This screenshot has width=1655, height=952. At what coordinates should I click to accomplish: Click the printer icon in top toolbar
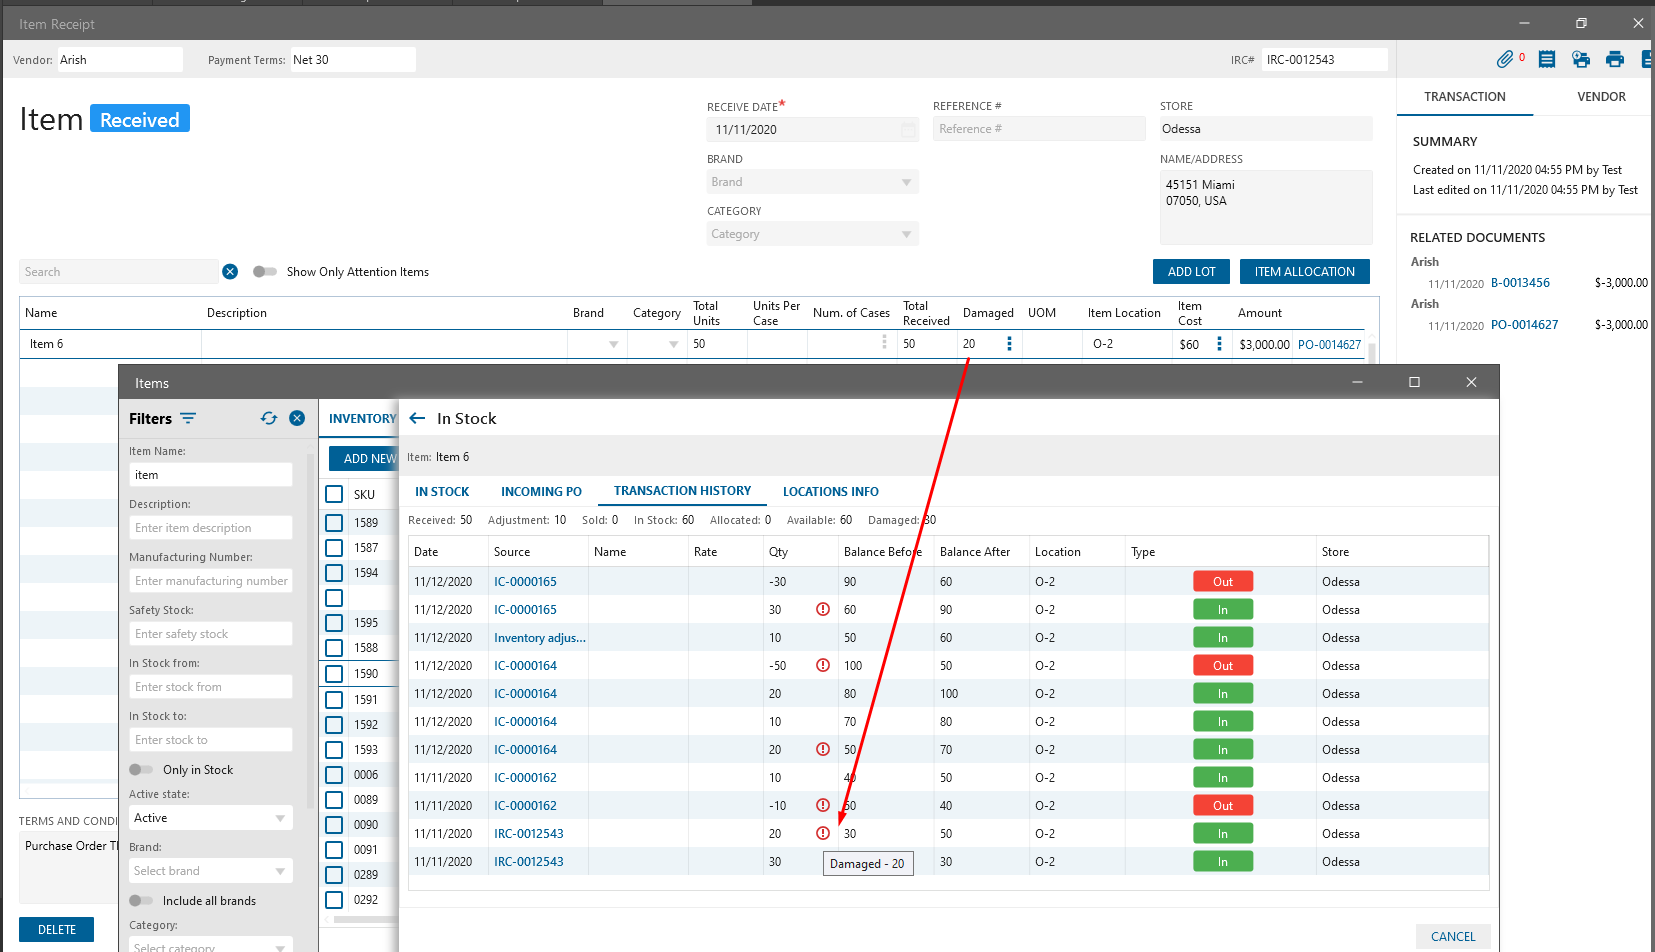tap(1615, 60)
